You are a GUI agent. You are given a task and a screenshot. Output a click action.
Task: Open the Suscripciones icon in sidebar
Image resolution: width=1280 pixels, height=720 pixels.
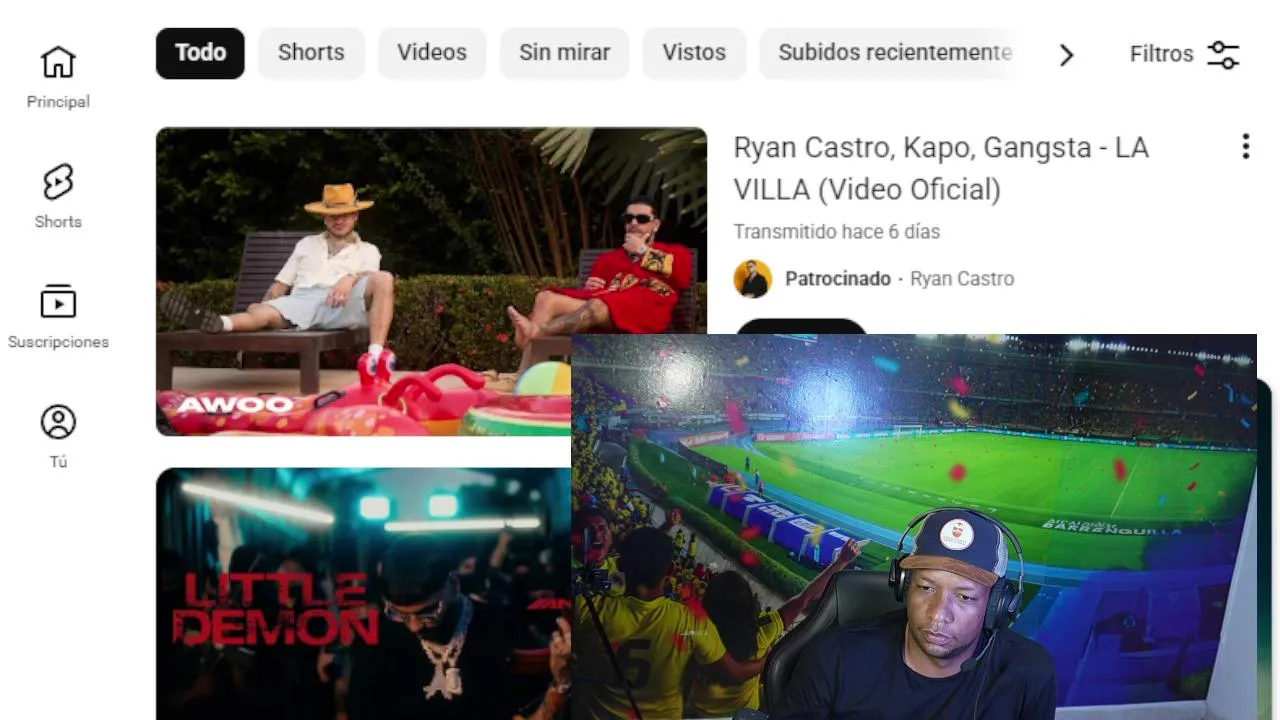pyautogui.click(x=58, y=302)
